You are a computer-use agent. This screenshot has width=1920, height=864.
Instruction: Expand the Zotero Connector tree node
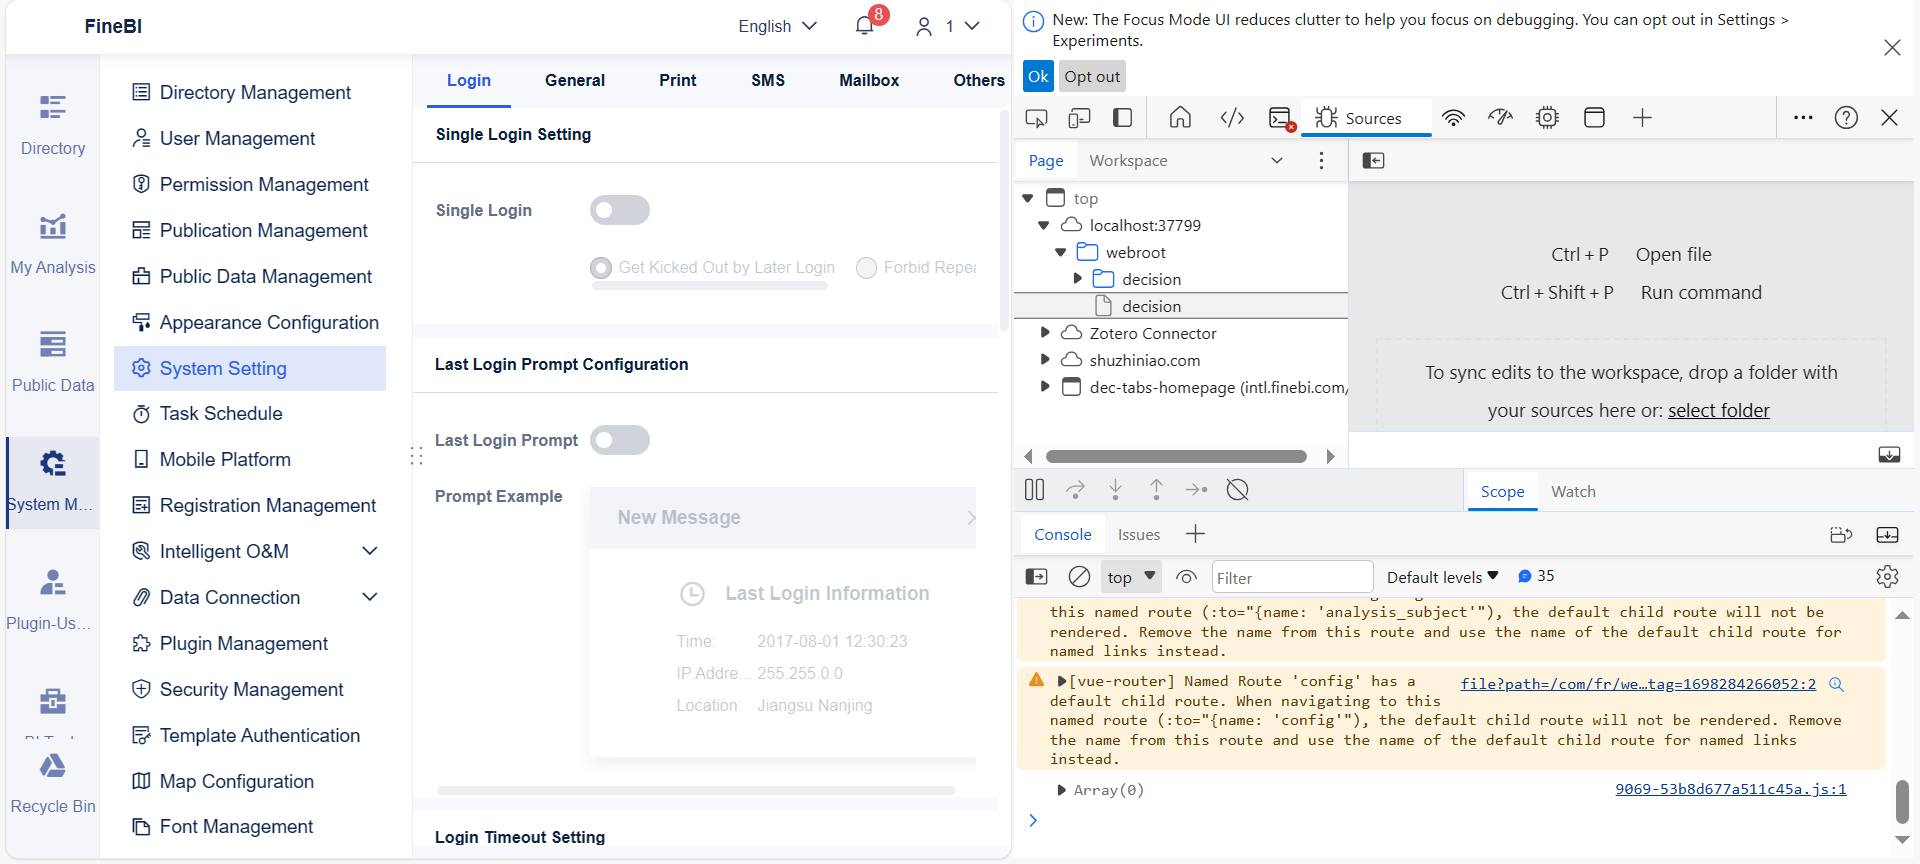tap(1045, 333)
